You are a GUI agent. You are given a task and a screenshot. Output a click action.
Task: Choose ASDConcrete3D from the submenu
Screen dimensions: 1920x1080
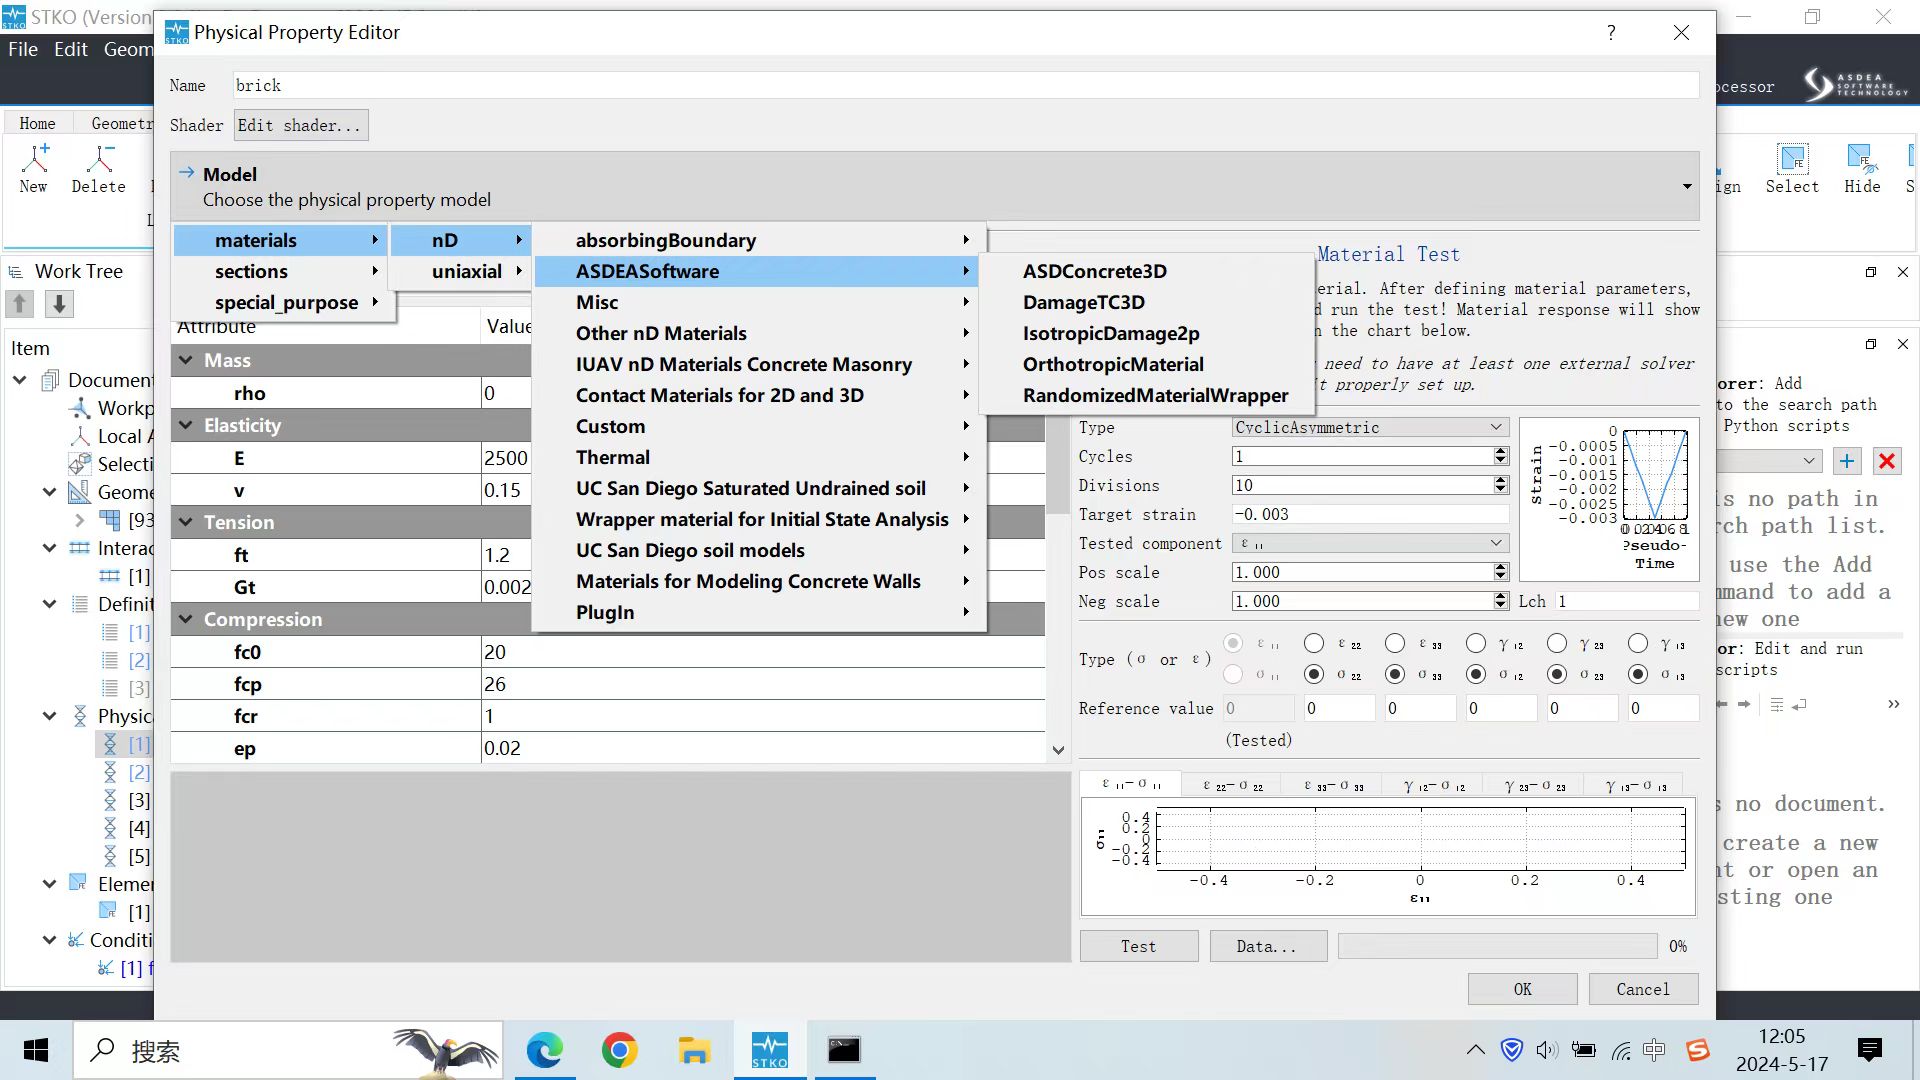1095,271
